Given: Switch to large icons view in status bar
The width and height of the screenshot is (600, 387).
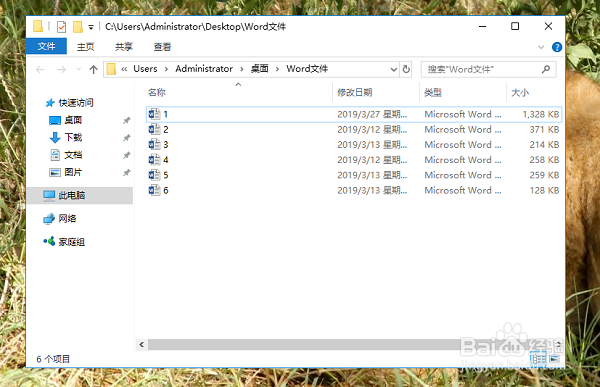Looking at the screenshot, I should (554, 359).
